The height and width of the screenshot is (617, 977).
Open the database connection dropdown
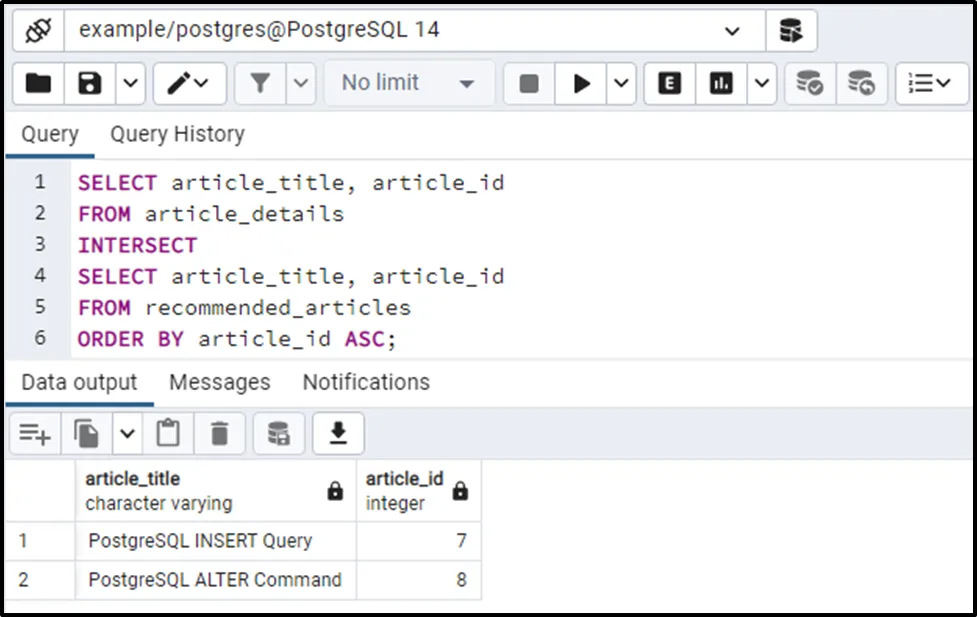732,31
